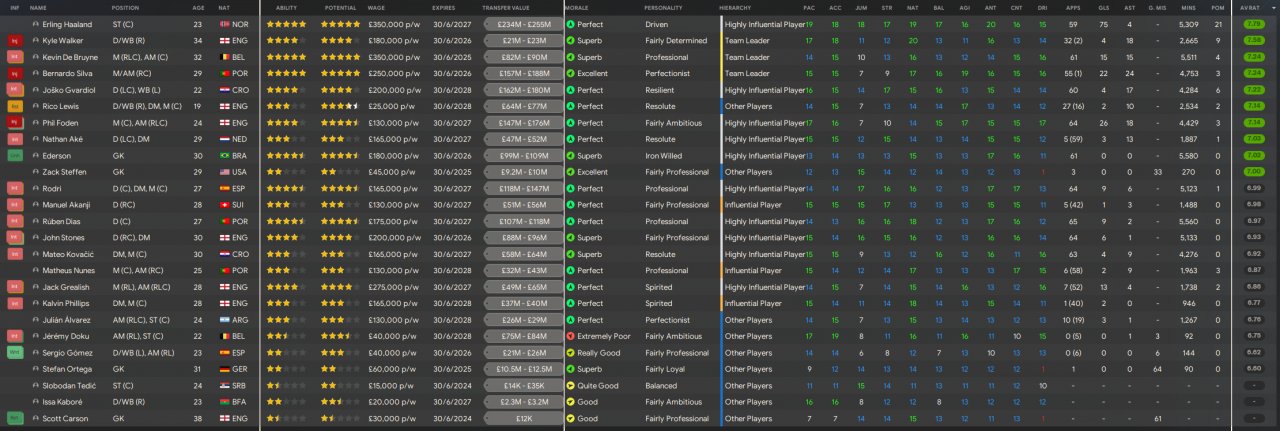Sort by the GLS column header
1280x431 pixels.
(x=1102, y=7)
